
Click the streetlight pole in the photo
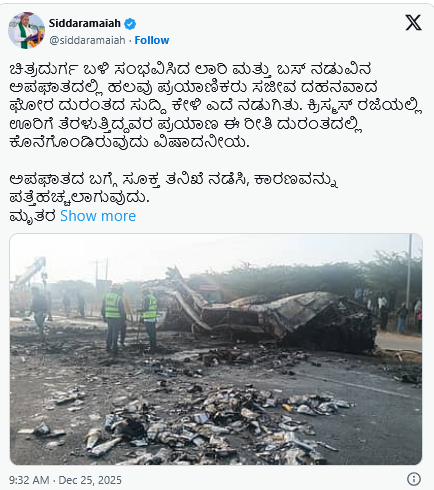pyautogui.click(x=410, y=267)
